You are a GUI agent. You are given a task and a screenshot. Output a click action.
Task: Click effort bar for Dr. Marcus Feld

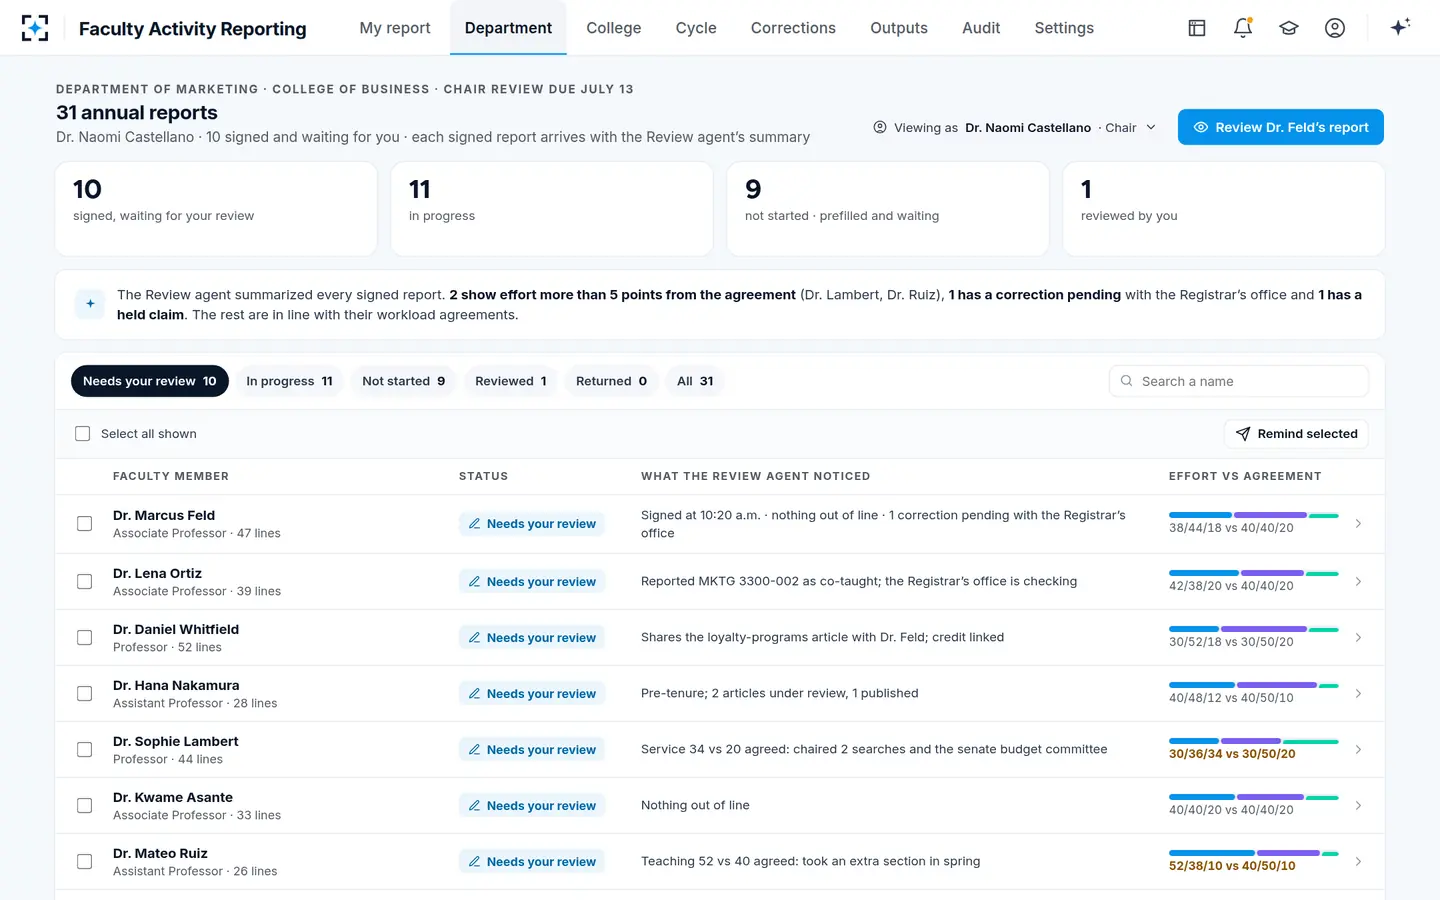click(1254, 516)
